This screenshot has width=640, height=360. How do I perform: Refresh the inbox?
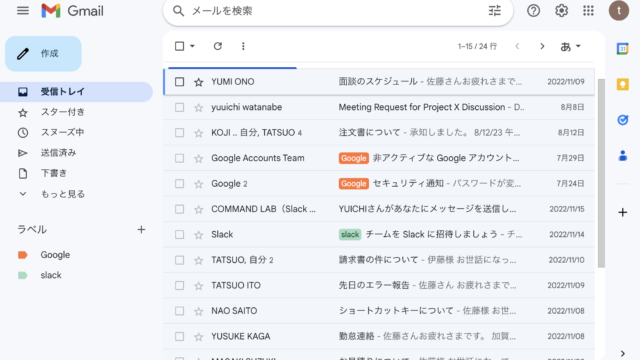tap(218, 46)
